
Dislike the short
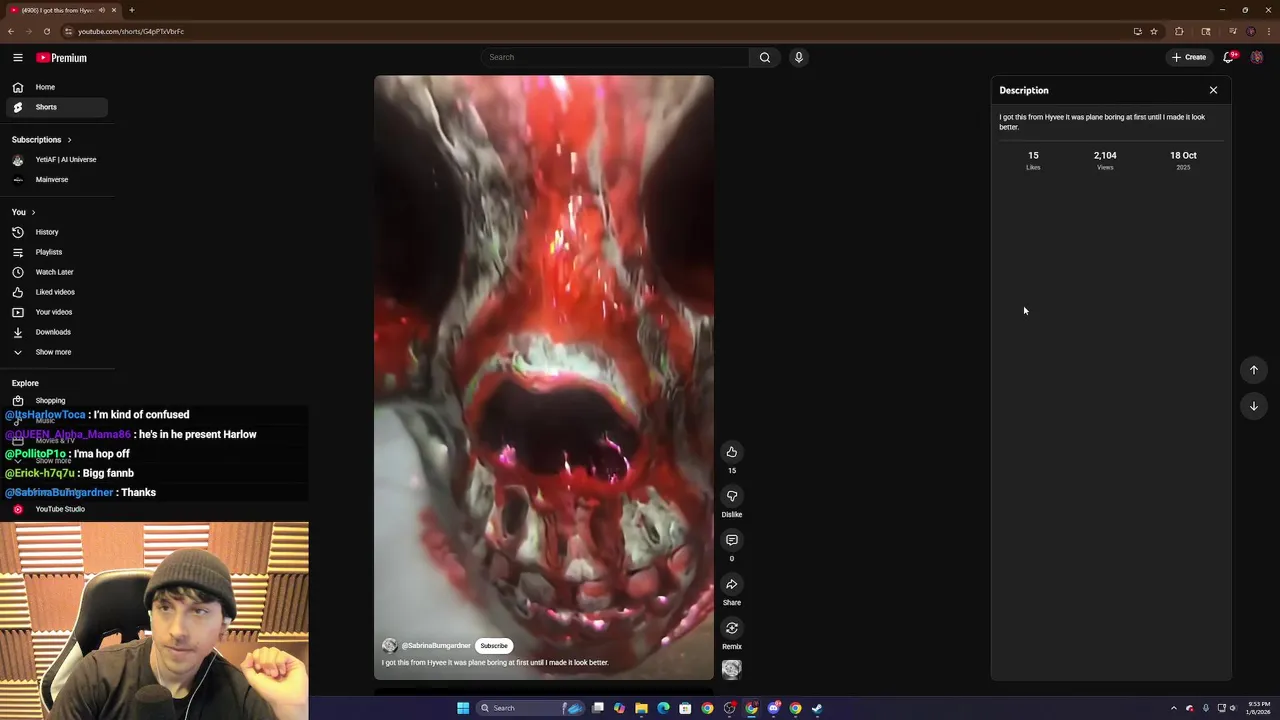pyautogui.click(x=732, y=496)
